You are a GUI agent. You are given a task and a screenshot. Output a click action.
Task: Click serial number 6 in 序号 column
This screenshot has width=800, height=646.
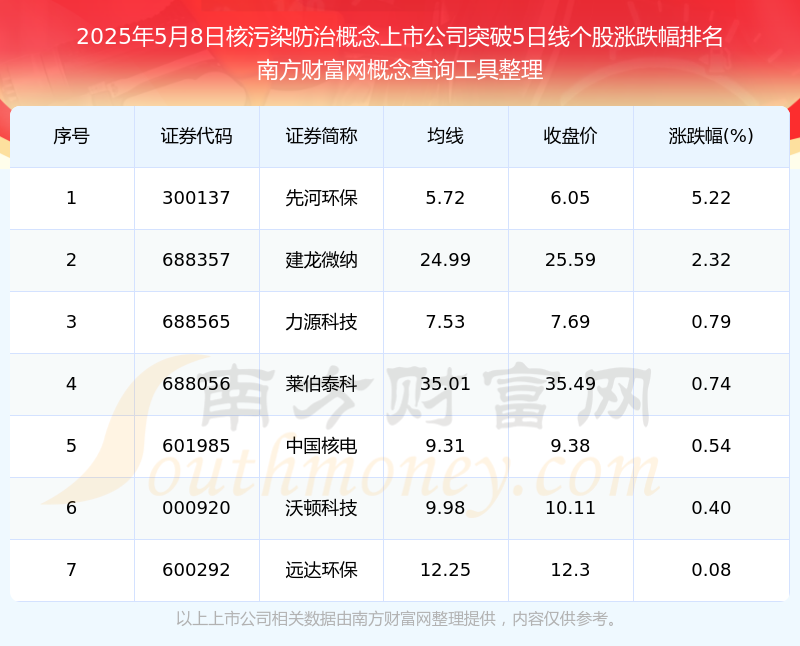[x=71, y=508]
